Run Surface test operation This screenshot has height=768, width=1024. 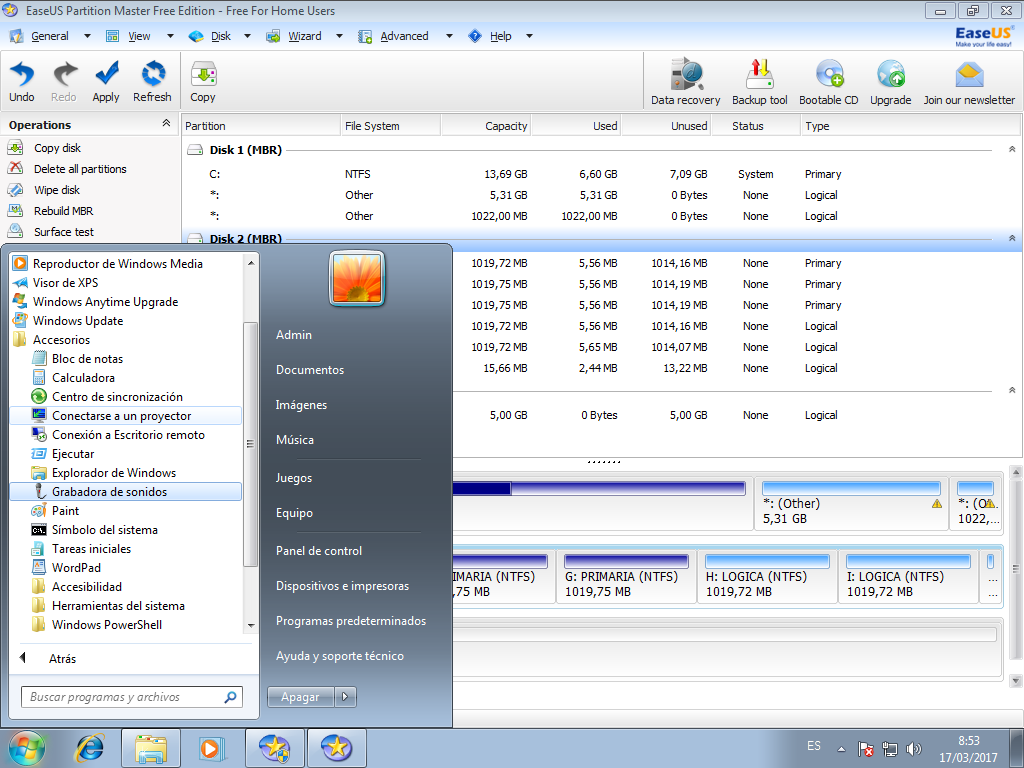pos(64,232)
